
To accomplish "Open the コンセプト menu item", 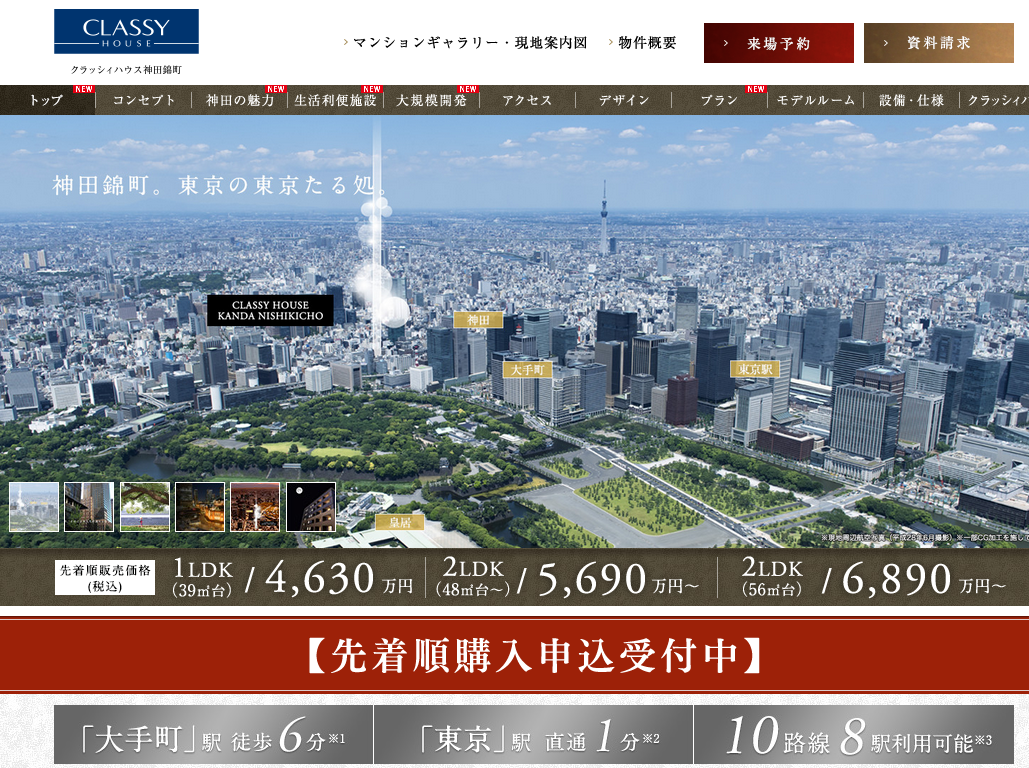I will 144,100.
